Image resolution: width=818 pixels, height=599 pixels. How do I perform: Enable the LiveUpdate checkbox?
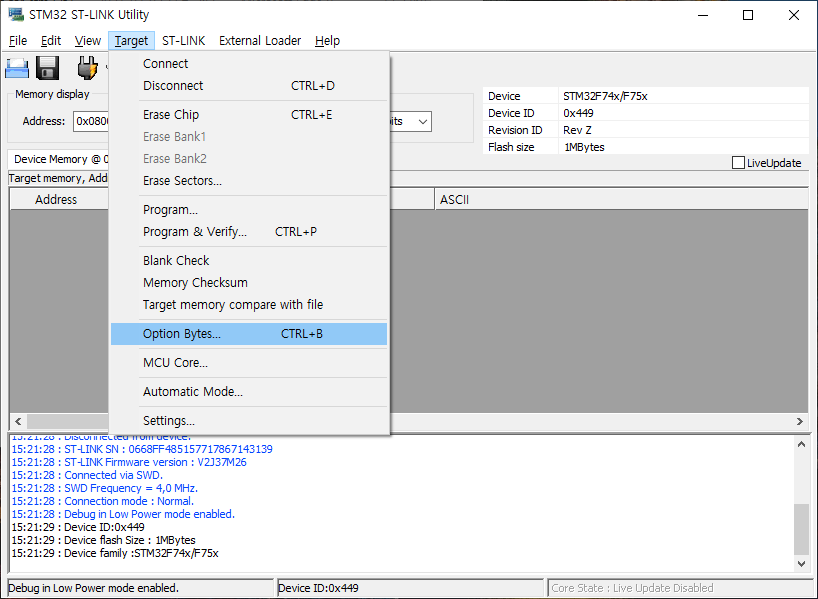tap(738, 163)
